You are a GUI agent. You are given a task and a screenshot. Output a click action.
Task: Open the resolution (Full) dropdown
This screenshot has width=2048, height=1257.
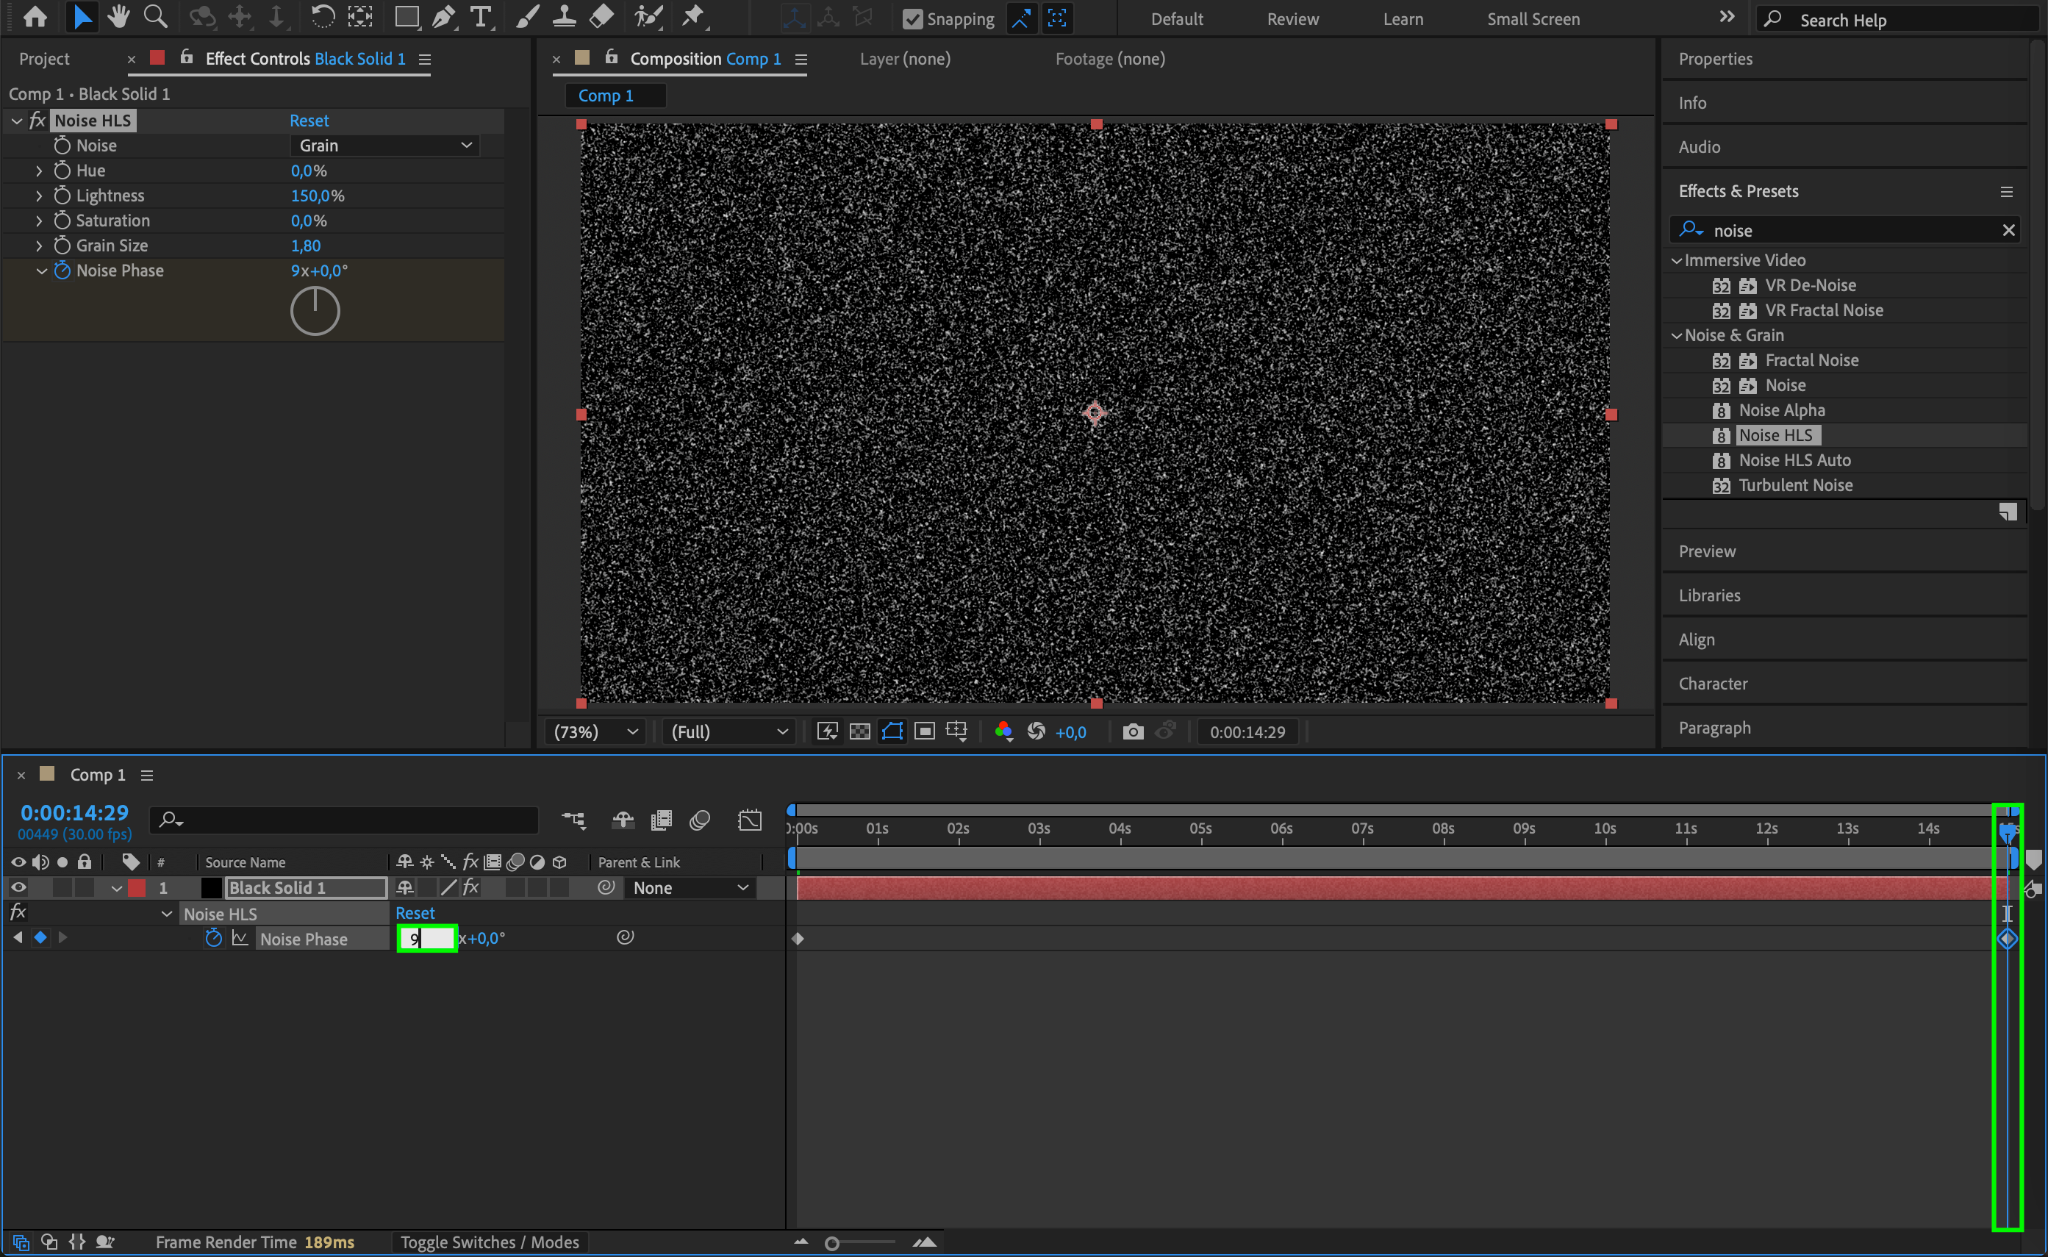(x=728, y=732)
